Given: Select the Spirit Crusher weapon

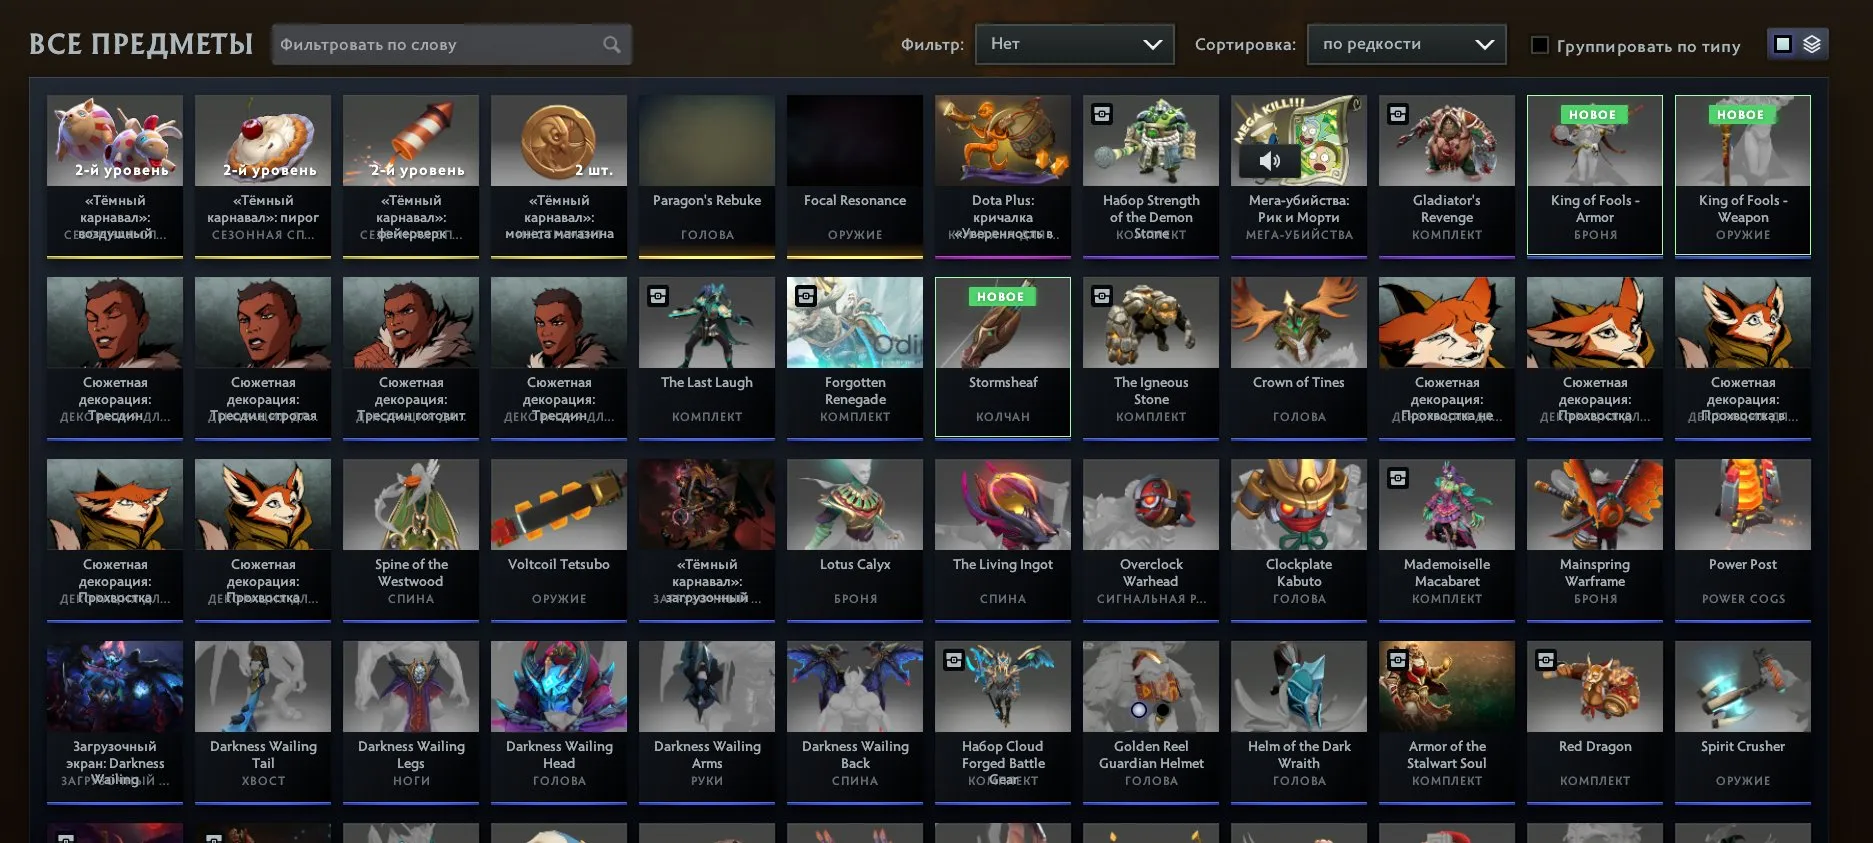Looking at the screenshot, I should pyautogui.click(x=1743, y=721).
